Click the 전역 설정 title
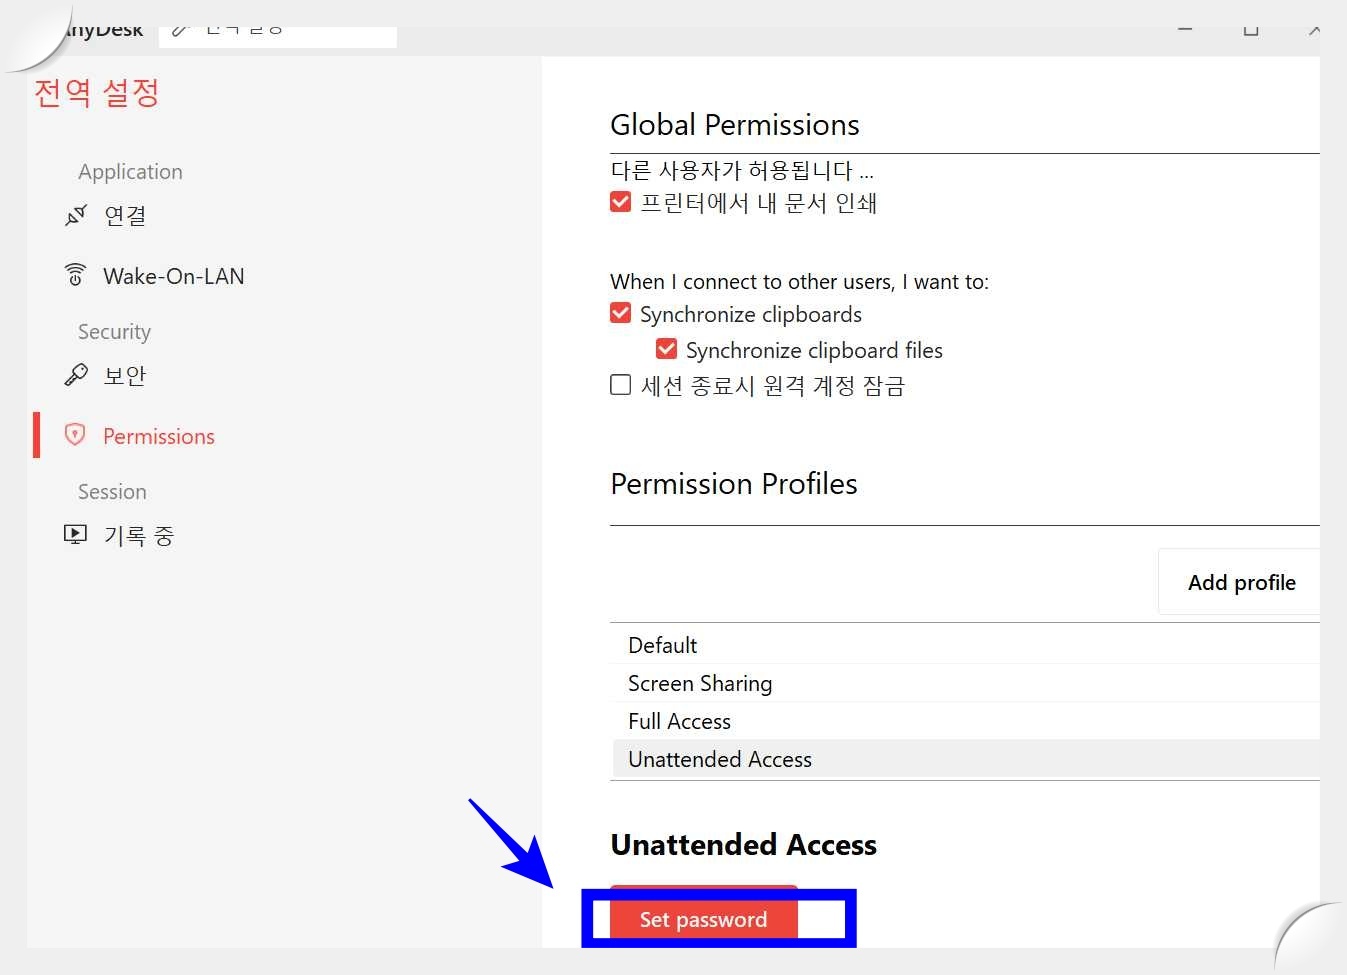Screen dimensions: 1347x975 (x=97, y=92)
